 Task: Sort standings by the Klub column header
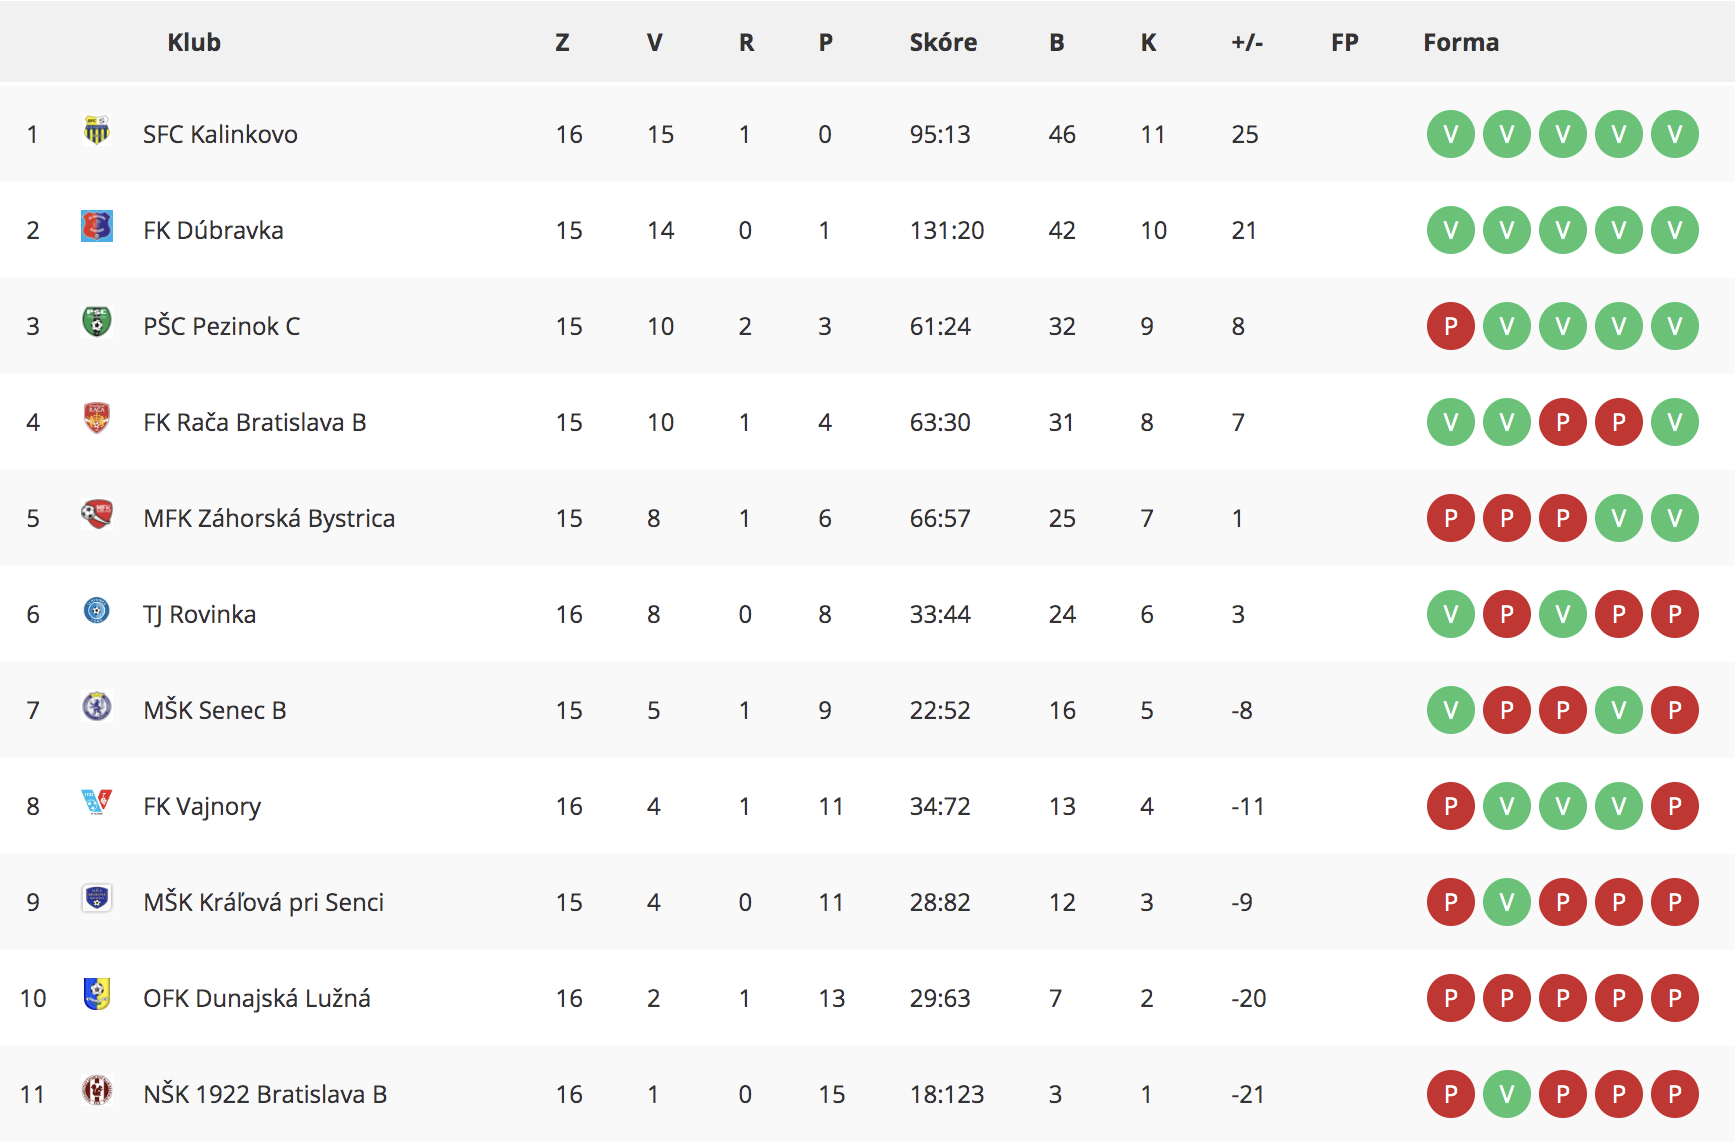click(x=194, y=42)
